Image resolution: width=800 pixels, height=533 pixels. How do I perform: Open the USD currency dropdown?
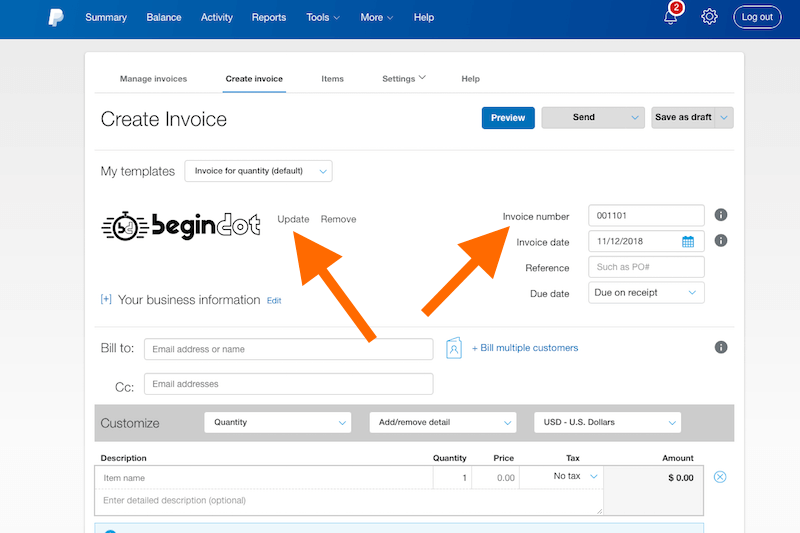pyautogui.click(x=607, y=422)
